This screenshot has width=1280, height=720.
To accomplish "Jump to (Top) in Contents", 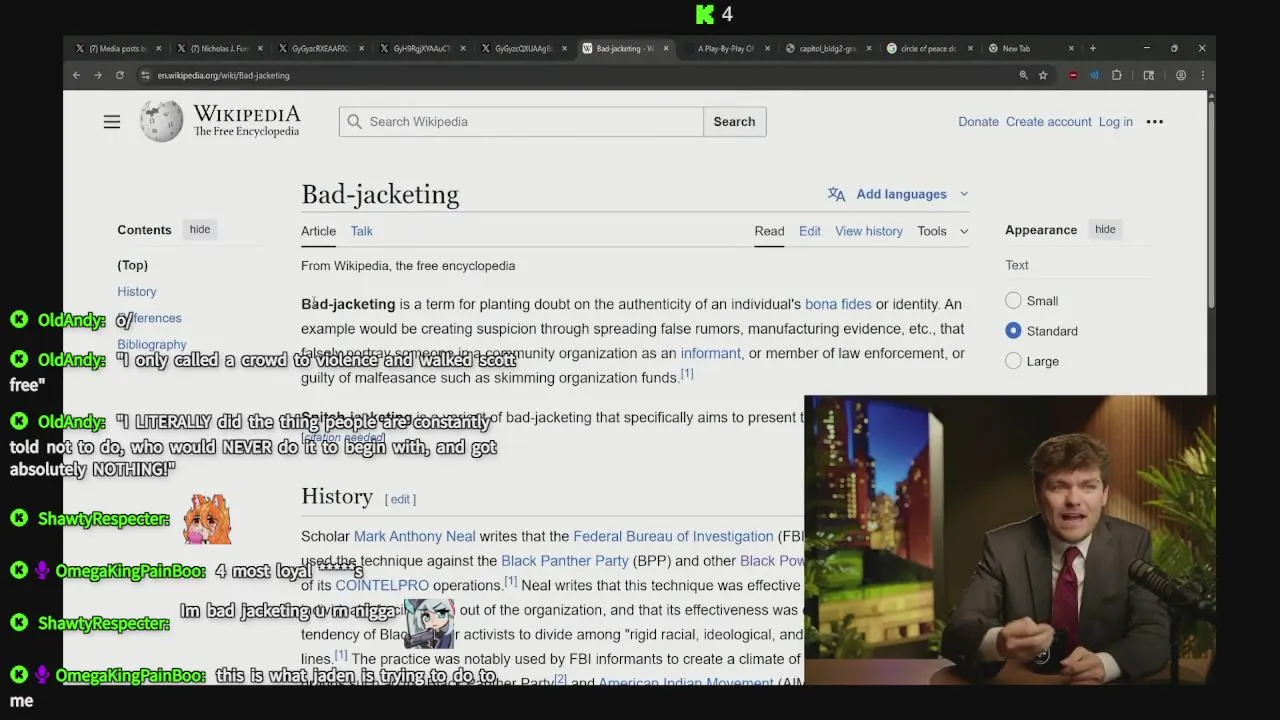I will point(132,265).
